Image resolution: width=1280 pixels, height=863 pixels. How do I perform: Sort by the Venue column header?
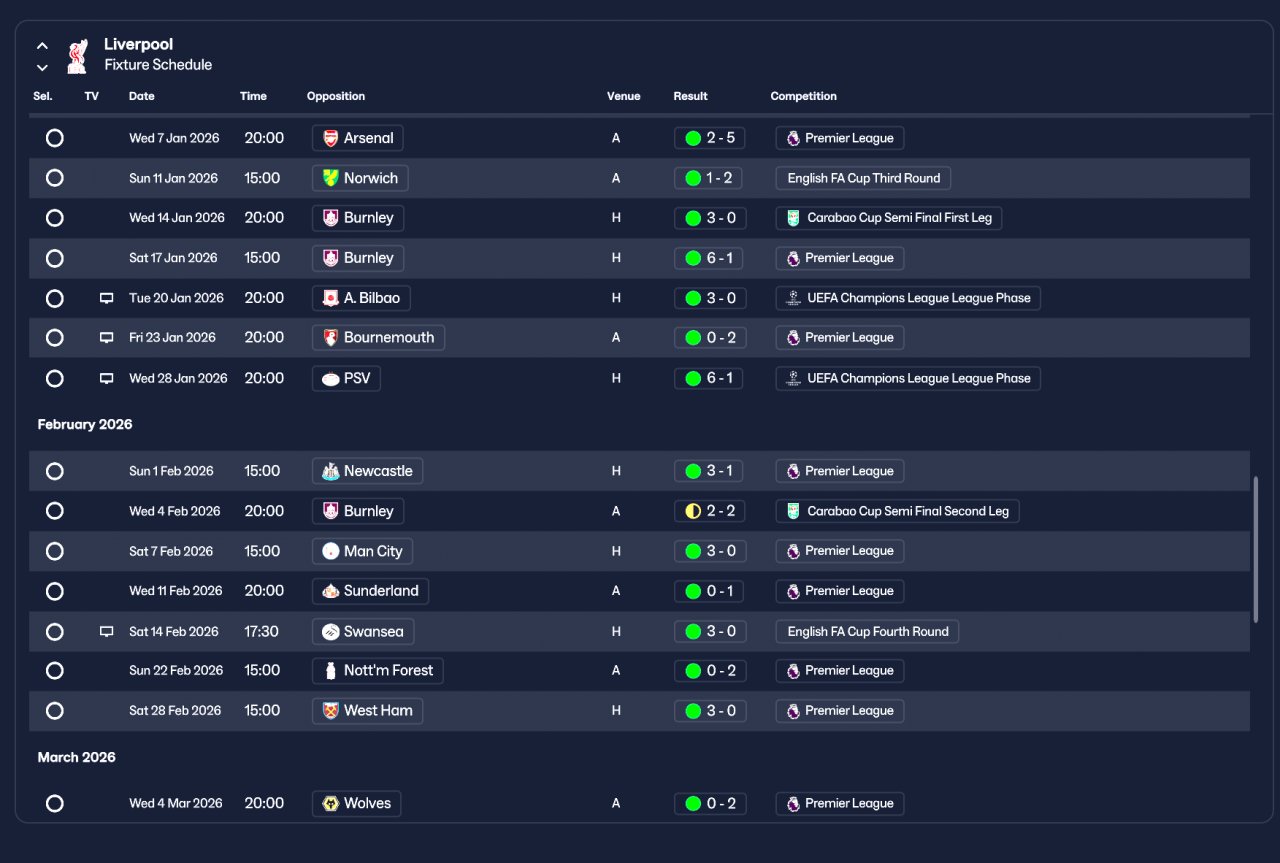click(x=623, y=97)
